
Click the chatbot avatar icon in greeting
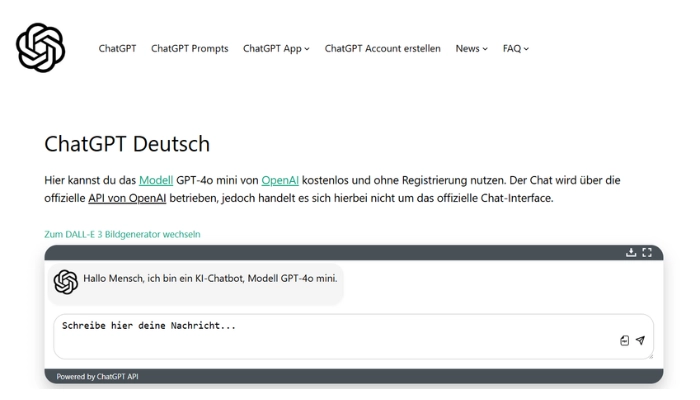tap(66, 282)
